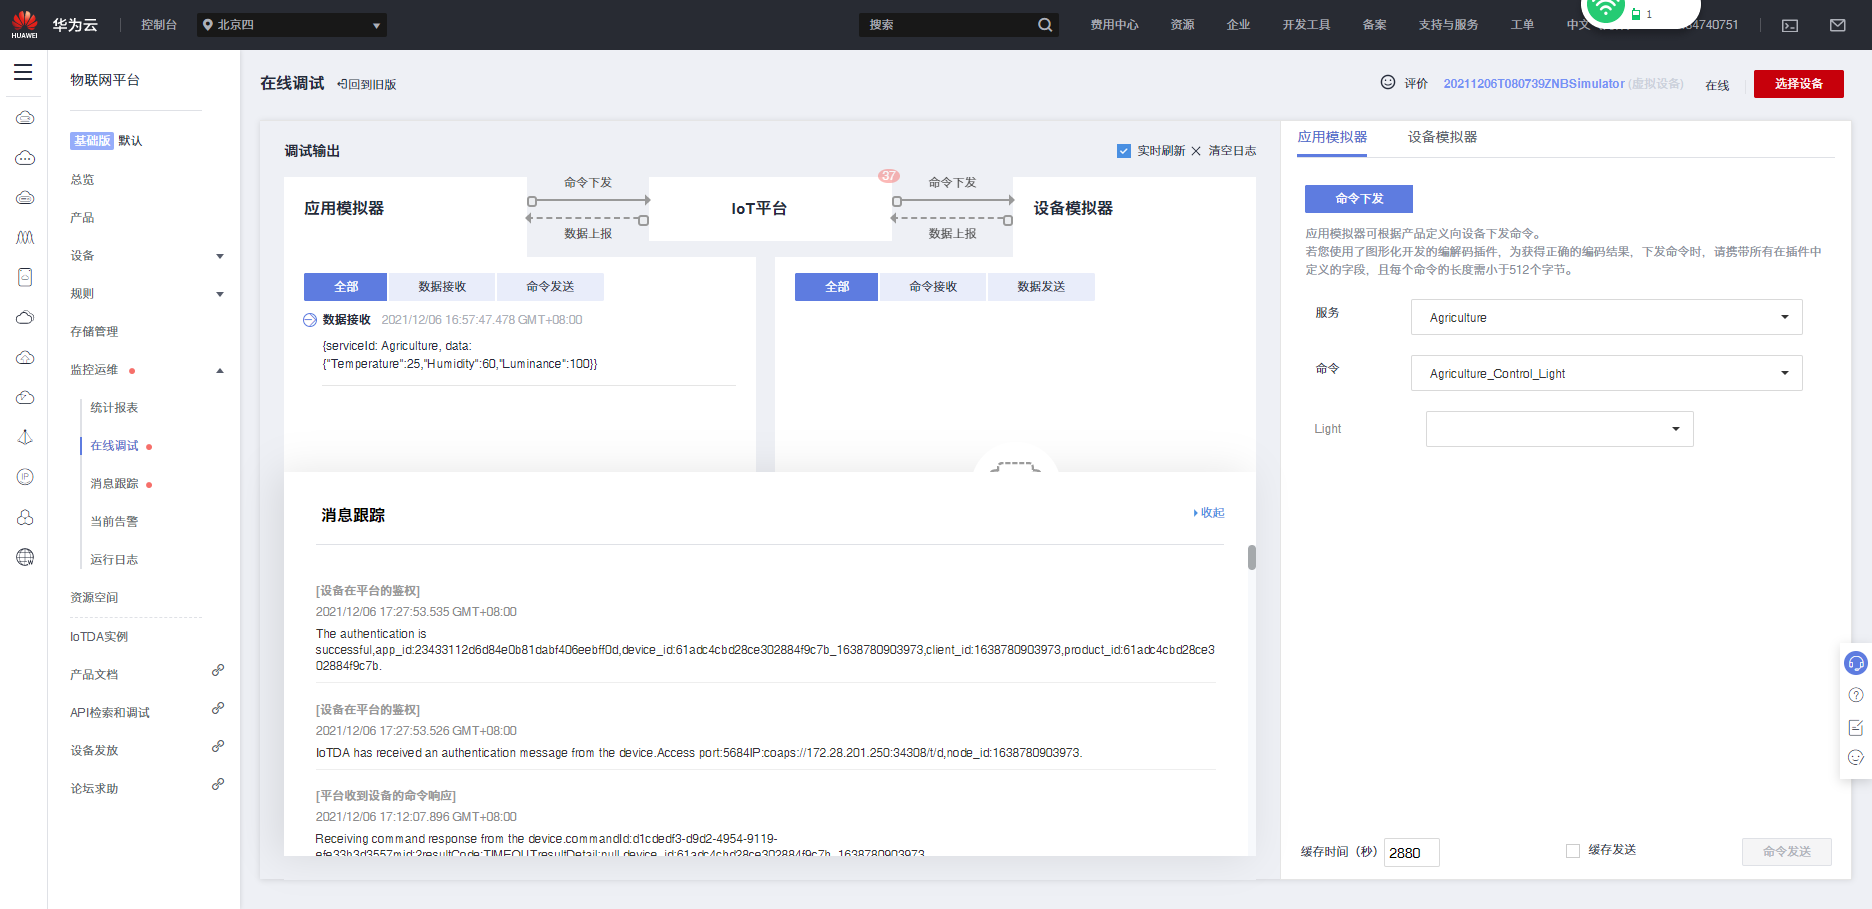Focus the top 搜索 search field
Viewport: 1872px width, 909px height.
(947, 25)
